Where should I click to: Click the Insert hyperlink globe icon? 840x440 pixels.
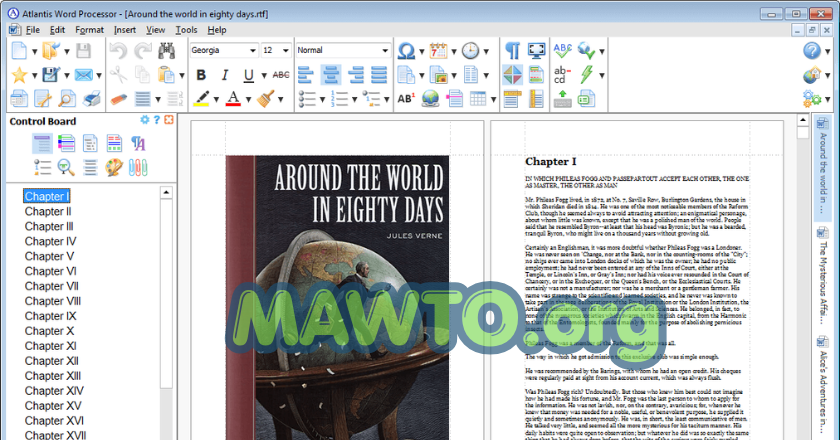click(x=431, y=99)
